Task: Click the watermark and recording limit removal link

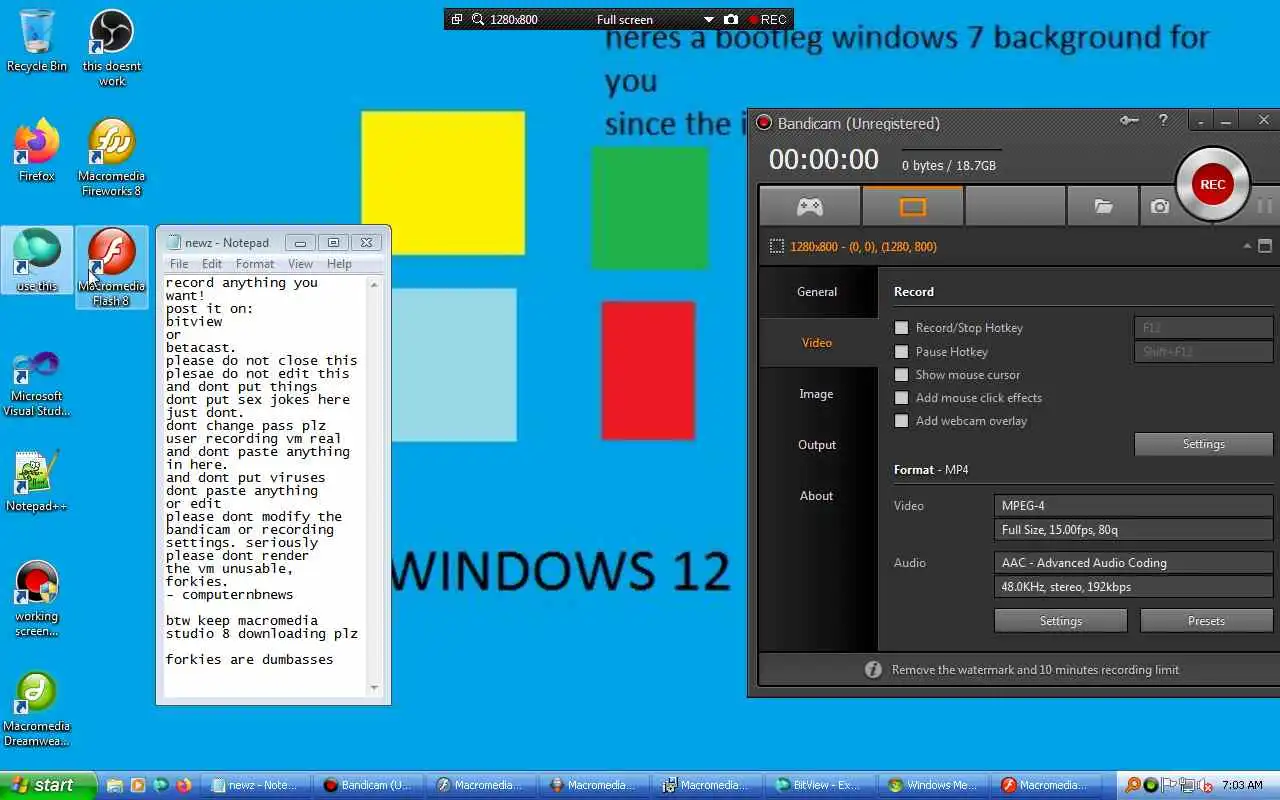Action: coord(1035,670)
